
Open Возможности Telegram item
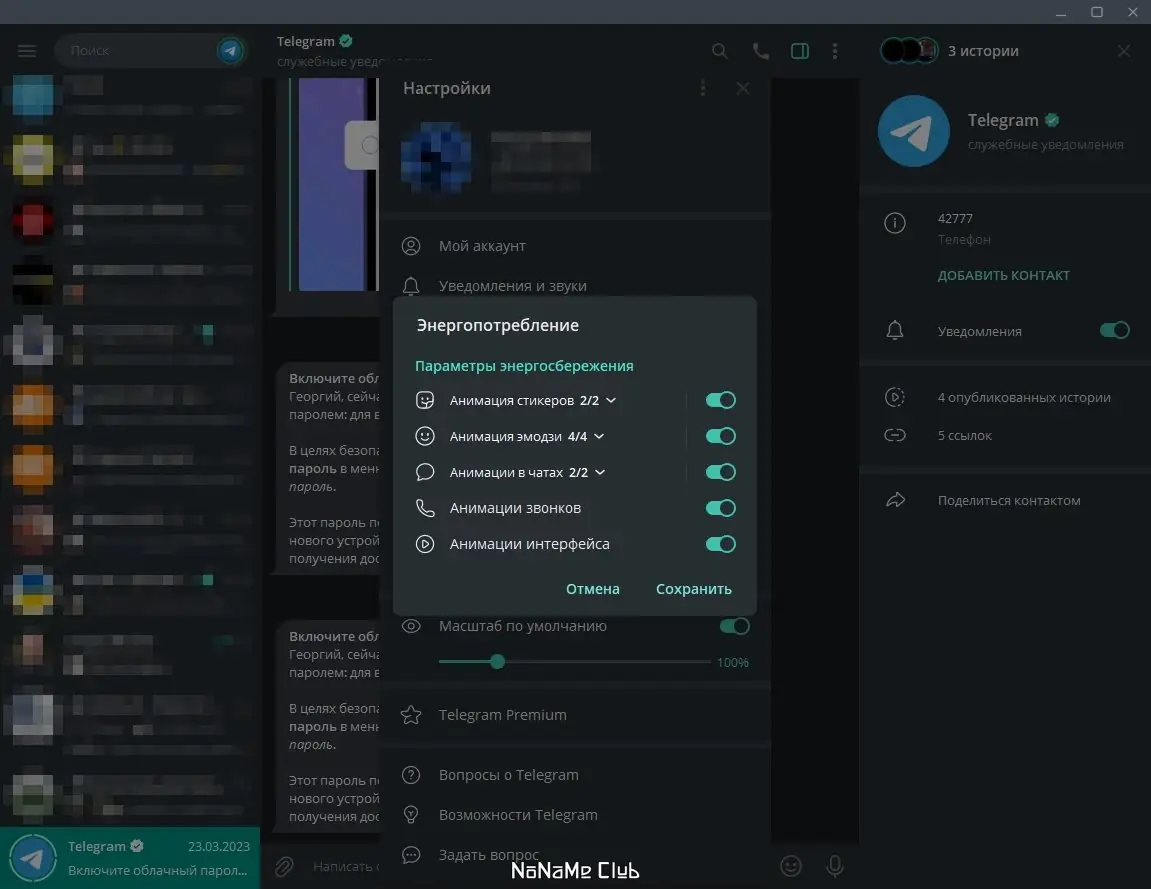pos(576,815)
